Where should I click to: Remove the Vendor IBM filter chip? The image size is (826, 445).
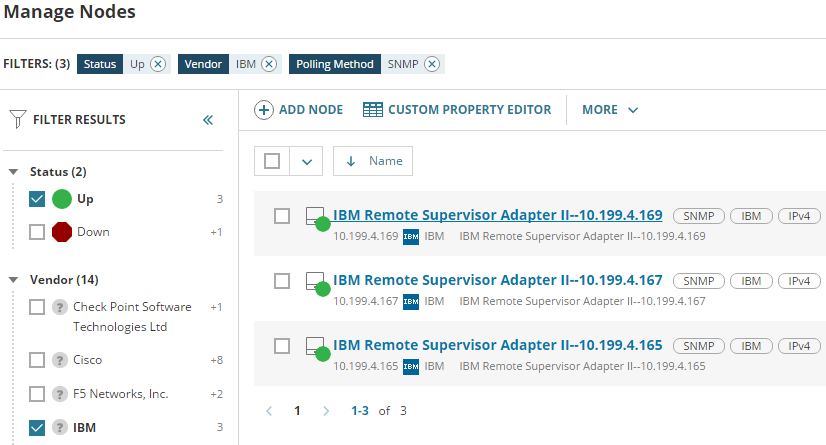point(268,64)
